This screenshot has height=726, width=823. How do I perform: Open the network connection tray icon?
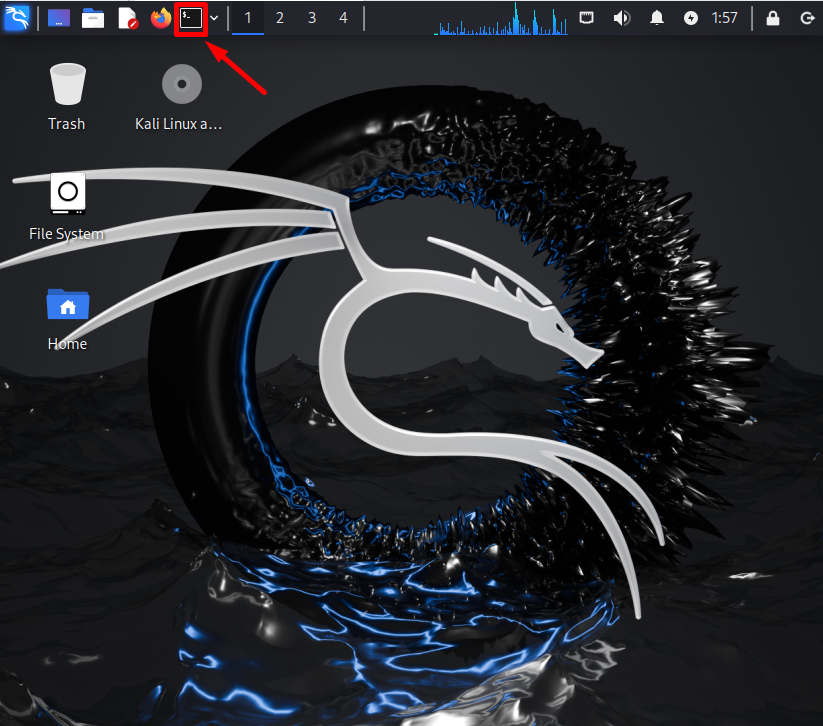(586, 18)
